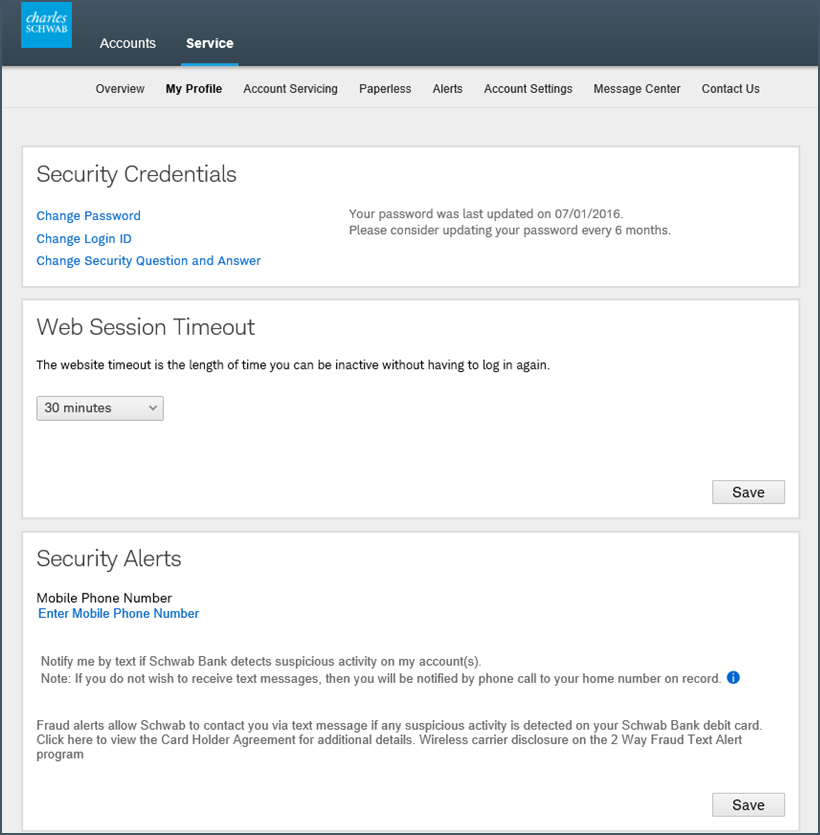Click the 'Notify me by text' sentence
The height and width of the screenshot is (835, 820).
point(261,661)
